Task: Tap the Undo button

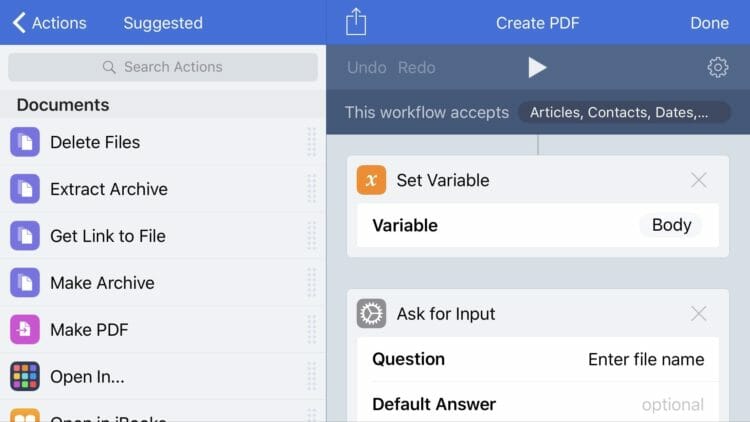Action: click(x=366, y=67)
